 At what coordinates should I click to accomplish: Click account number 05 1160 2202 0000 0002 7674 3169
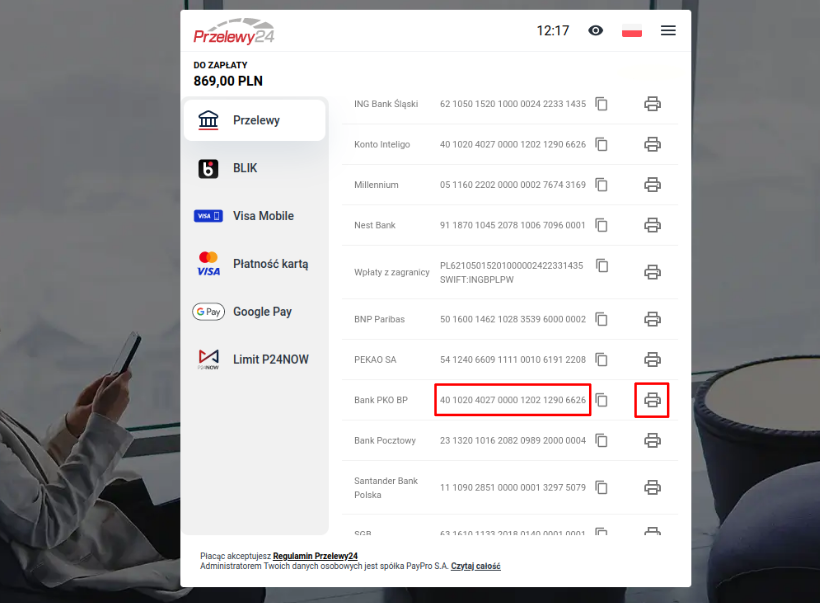[512, 185]
